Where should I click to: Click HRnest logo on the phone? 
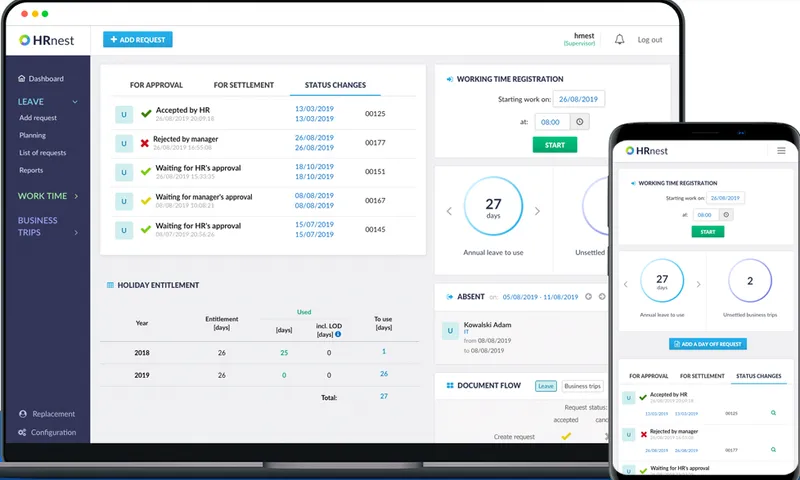tap(646, 151)
